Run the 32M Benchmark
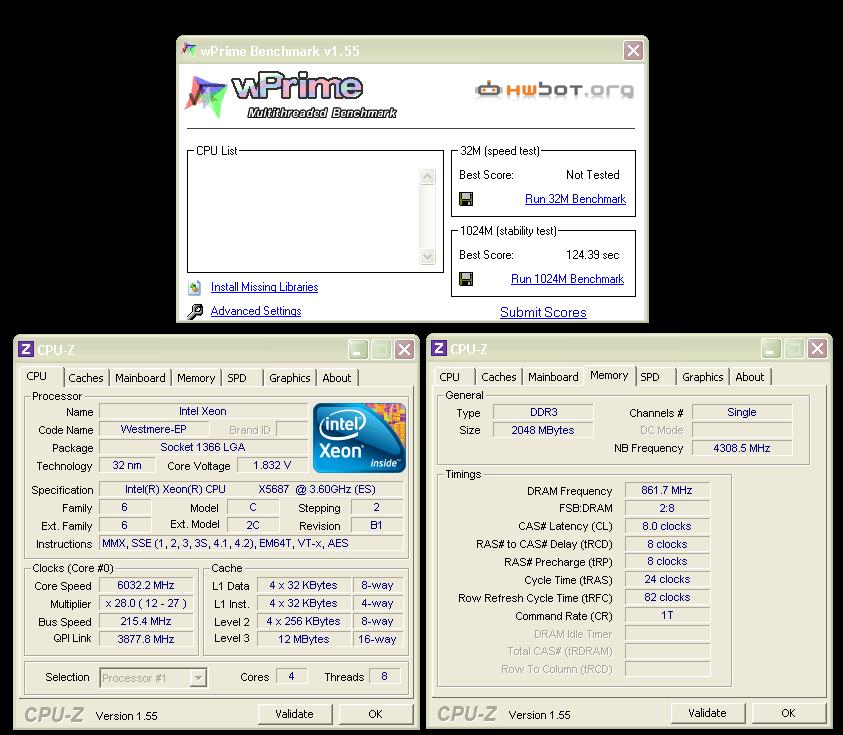Image resolution: width=843 pixels, height=735 pixels. [575, 199]
